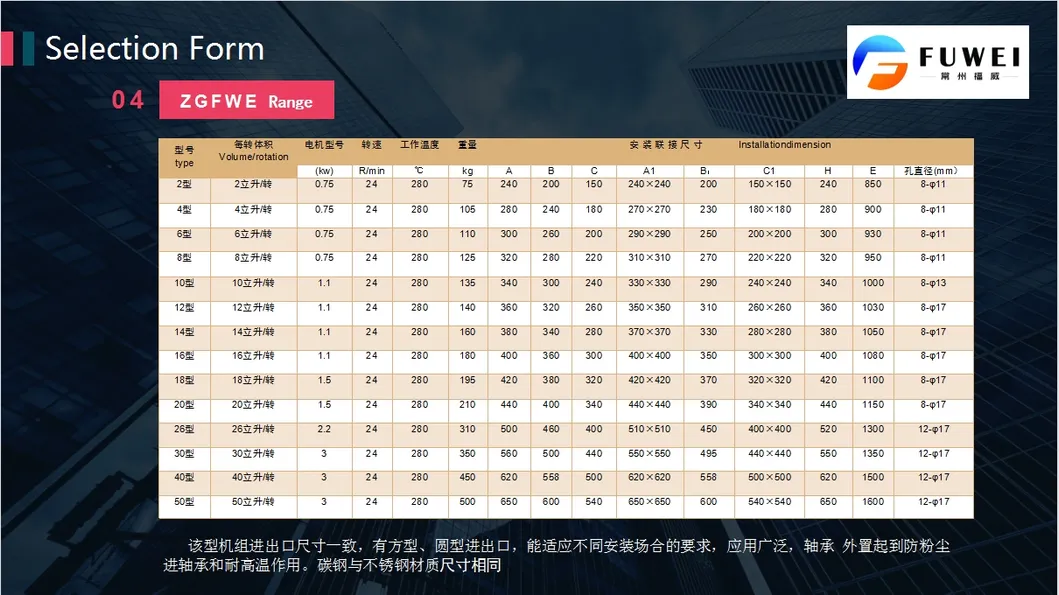Click the Installationdimension header text
The height and width of the screenshot is (595, 1059).
(784, 145)
